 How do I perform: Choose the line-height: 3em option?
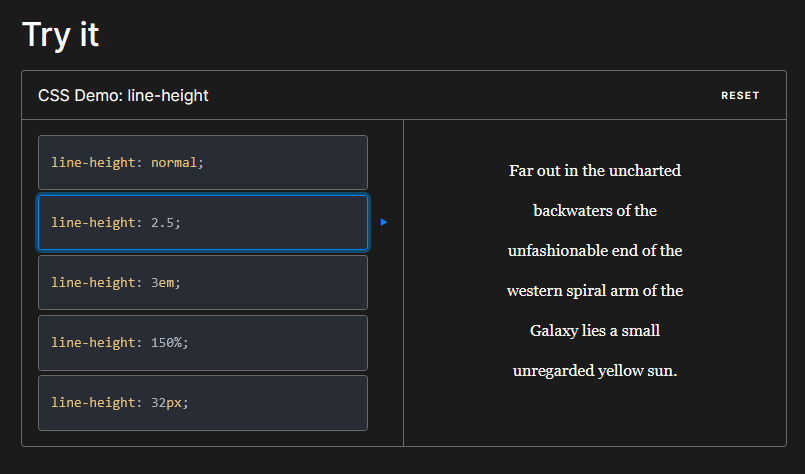203,282
